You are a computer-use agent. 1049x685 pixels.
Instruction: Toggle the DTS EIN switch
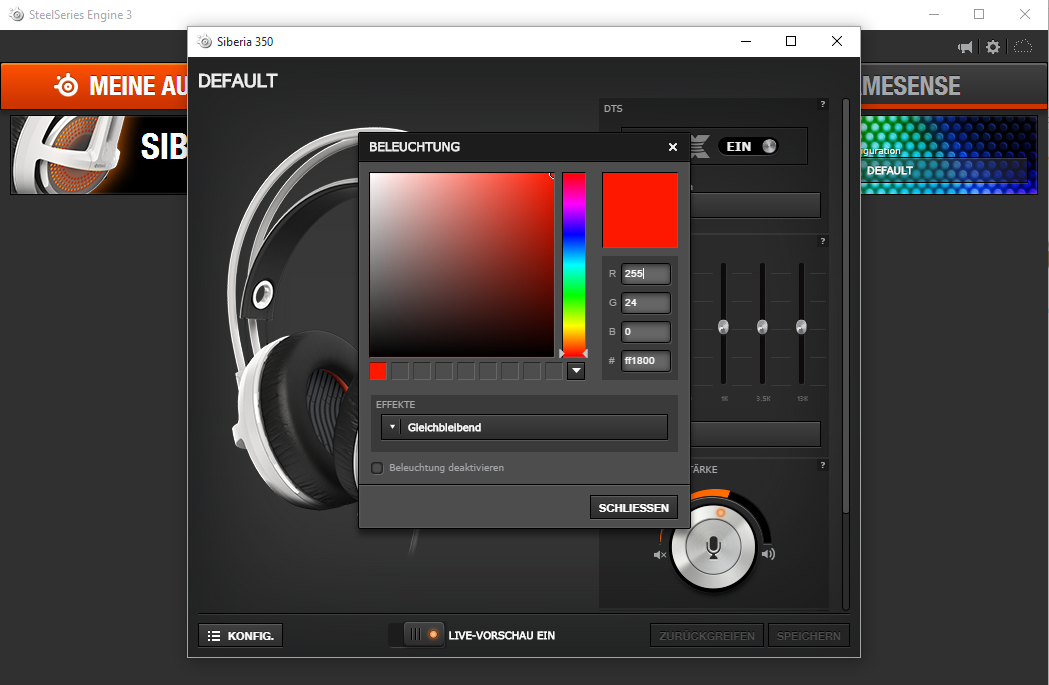(x=751, y=146)
